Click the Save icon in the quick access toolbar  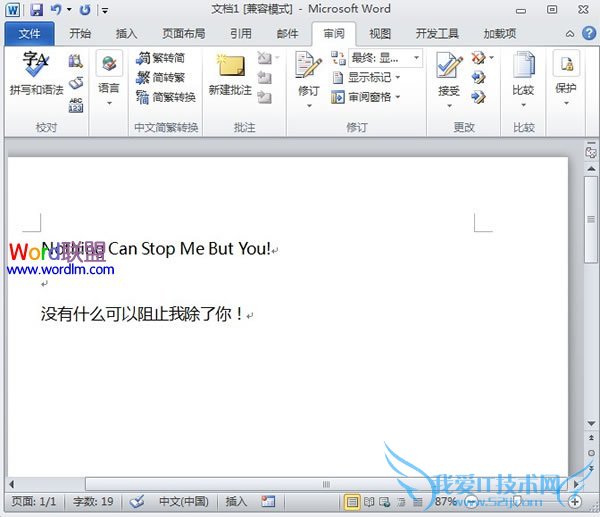point(36,10)
